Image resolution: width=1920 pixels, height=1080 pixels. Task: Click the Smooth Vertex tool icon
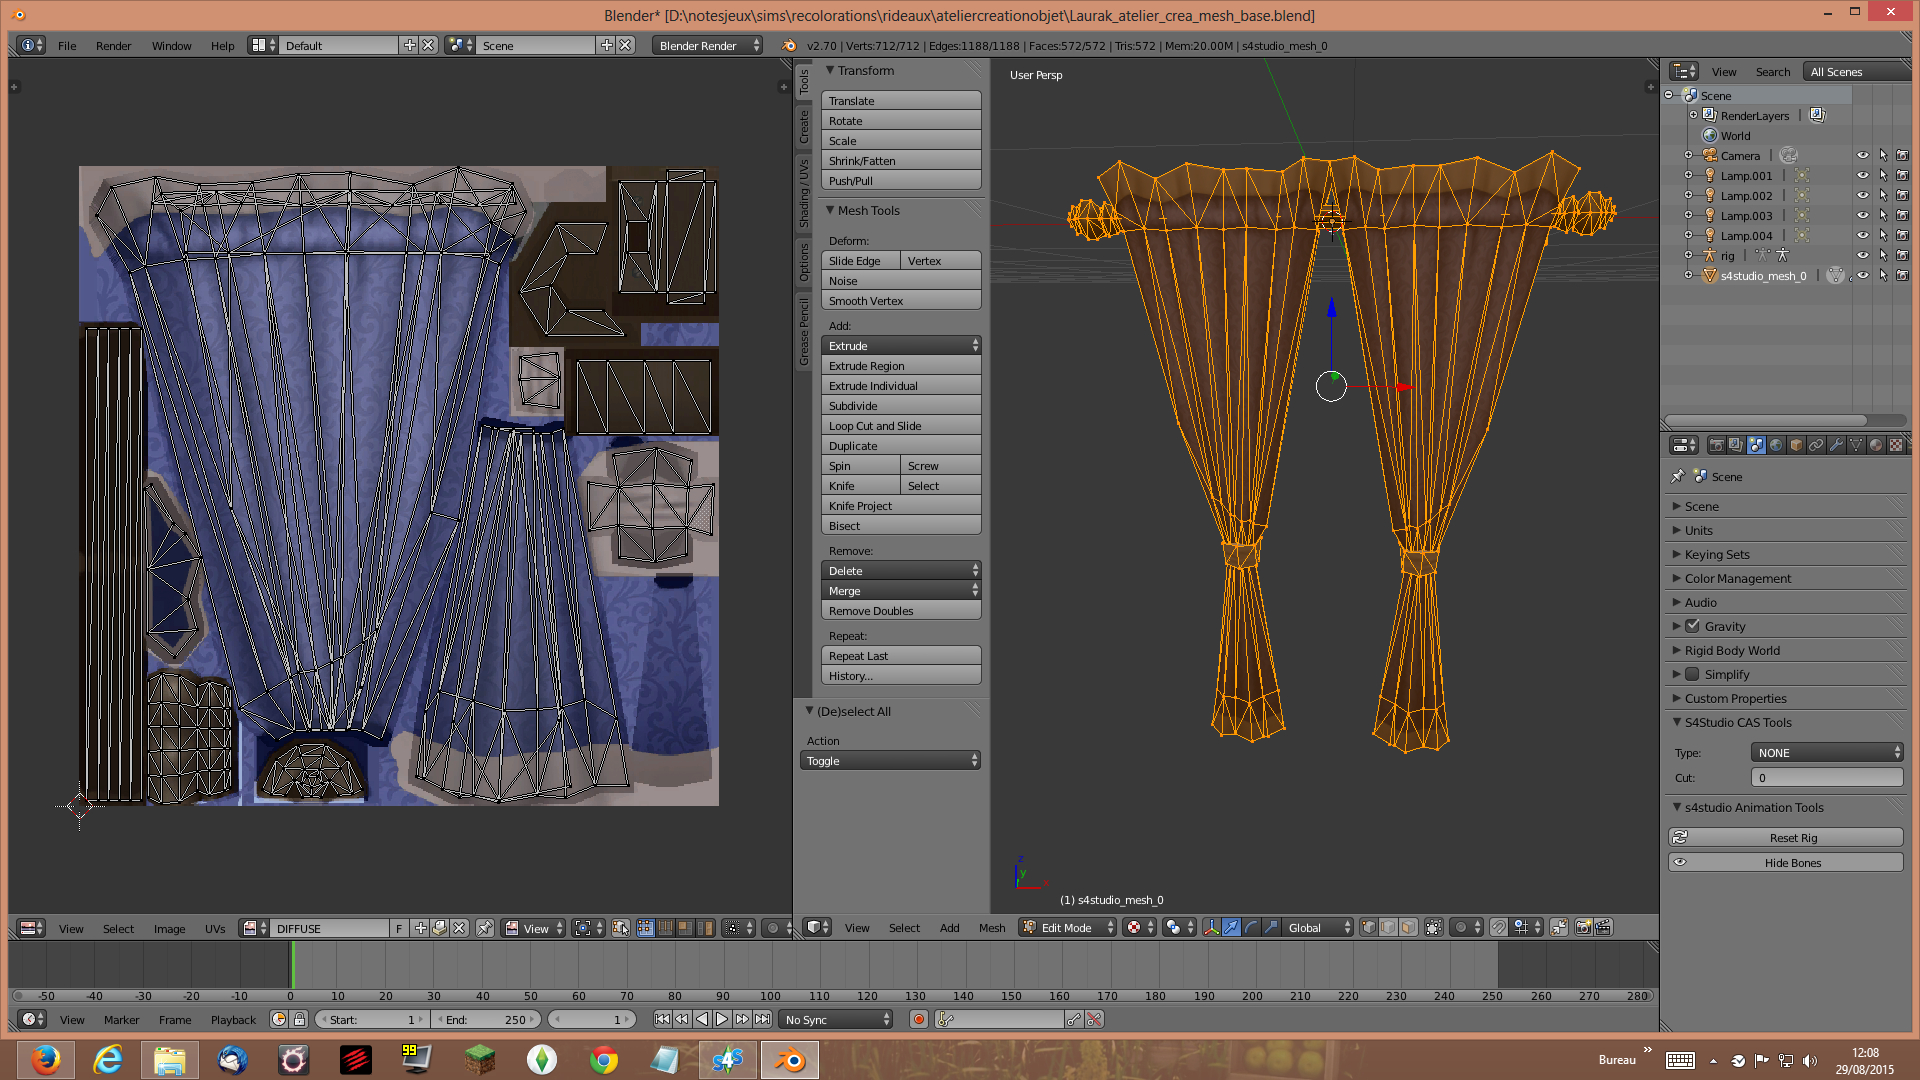[x=902, y=301]
